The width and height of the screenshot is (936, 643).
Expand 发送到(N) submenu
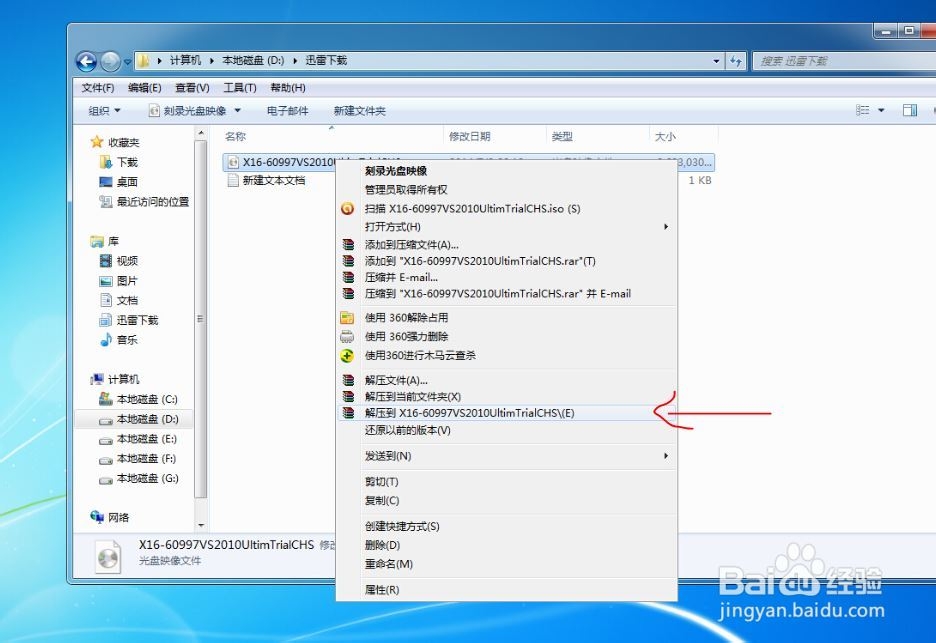[x=506, y=456]
